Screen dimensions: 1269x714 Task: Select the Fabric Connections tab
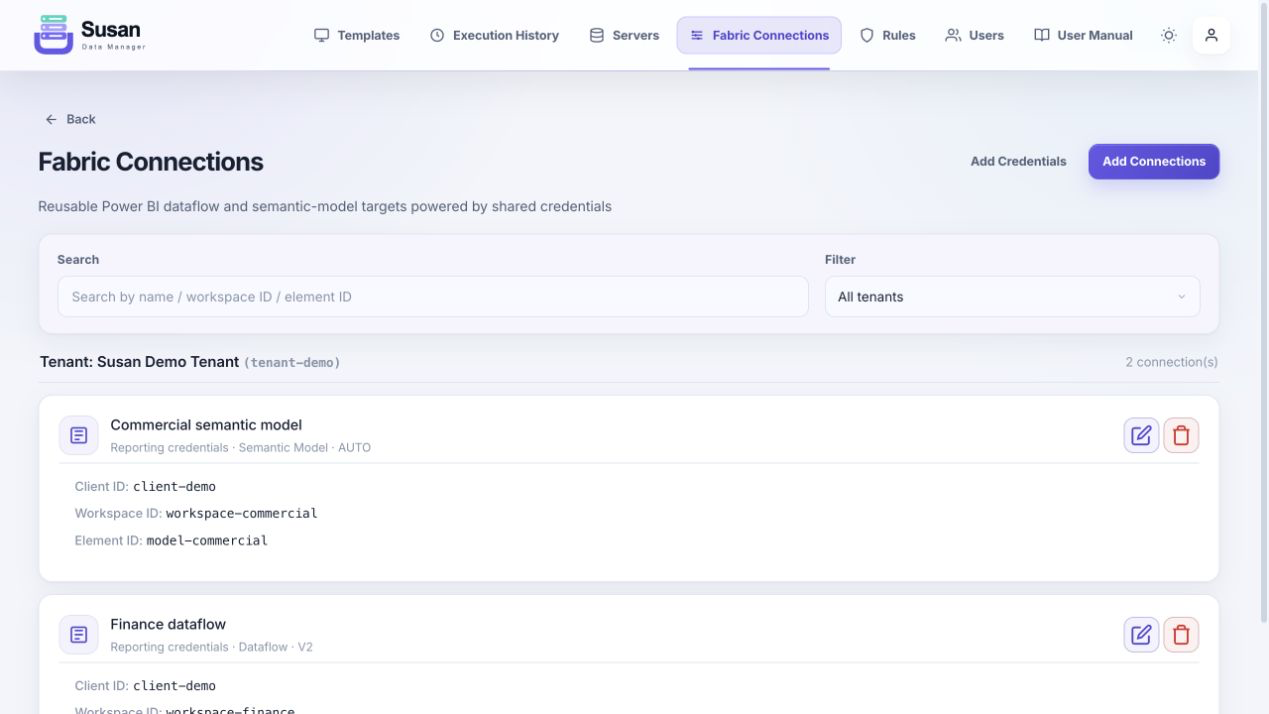coord(759,35)
